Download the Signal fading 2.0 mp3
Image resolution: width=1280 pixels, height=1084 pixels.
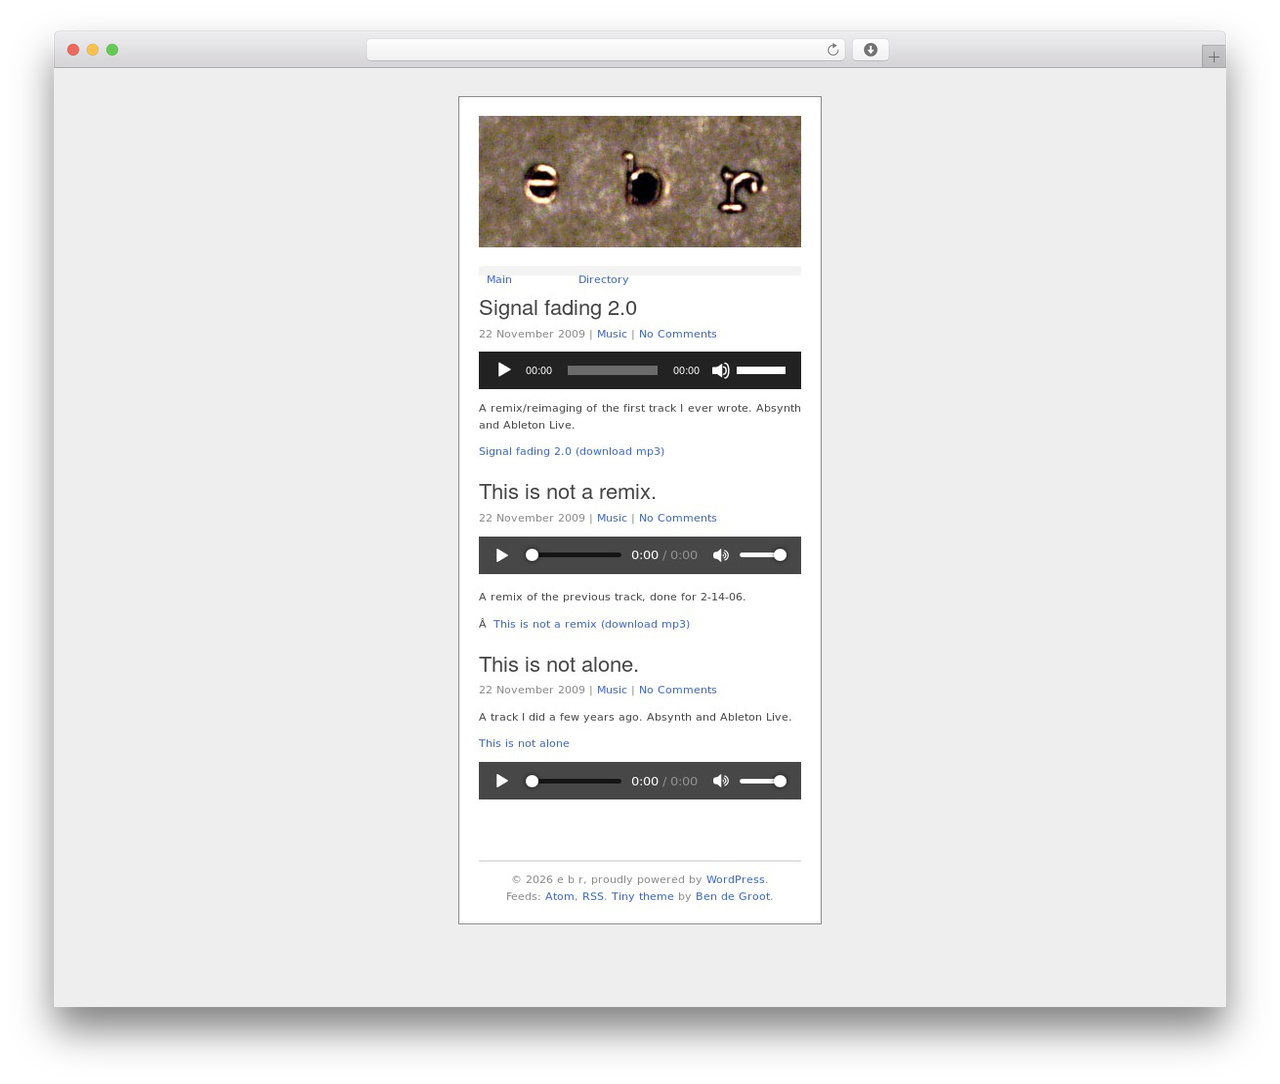tap(572, 451)
